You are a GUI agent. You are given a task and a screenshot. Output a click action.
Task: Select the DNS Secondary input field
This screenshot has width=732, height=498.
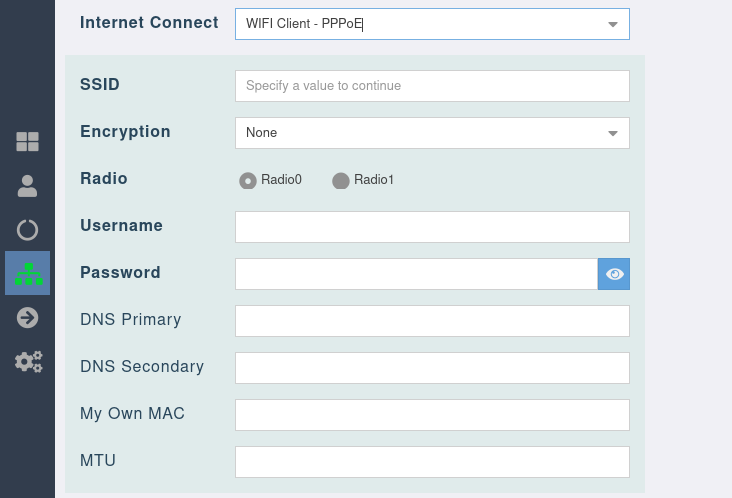click(x=432, y=368)
